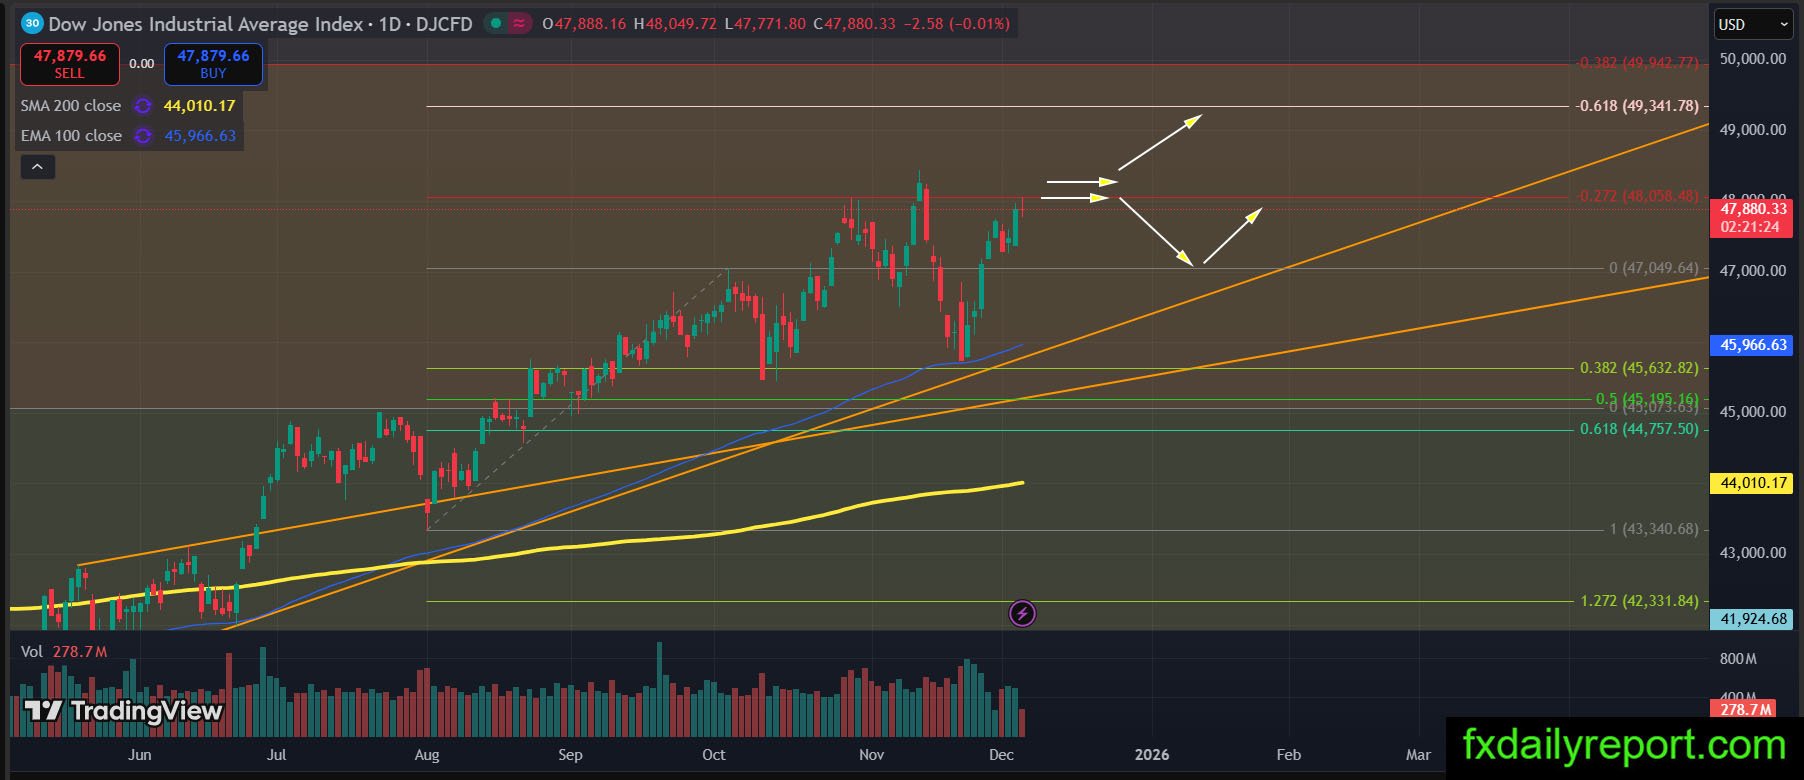Open the purple lightning event icon

point(1022,613)
